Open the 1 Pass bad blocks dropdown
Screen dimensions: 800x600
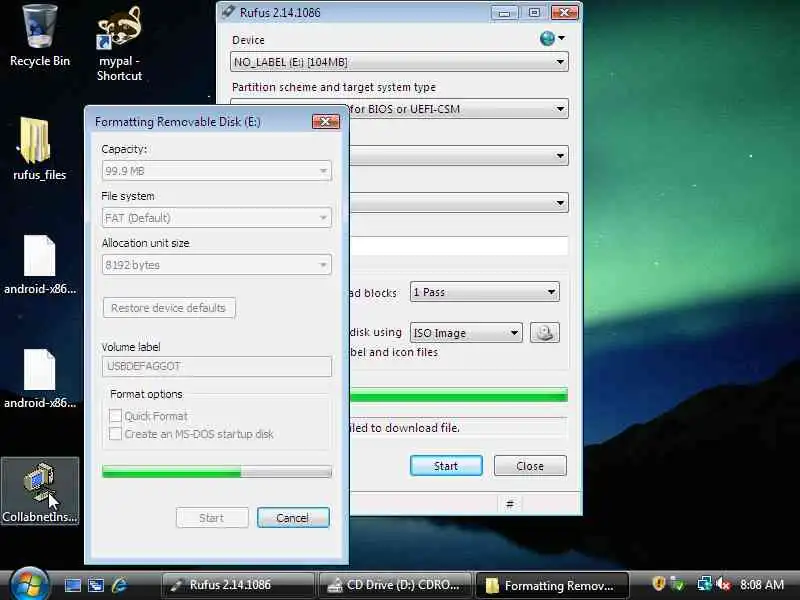coord(484,292)
